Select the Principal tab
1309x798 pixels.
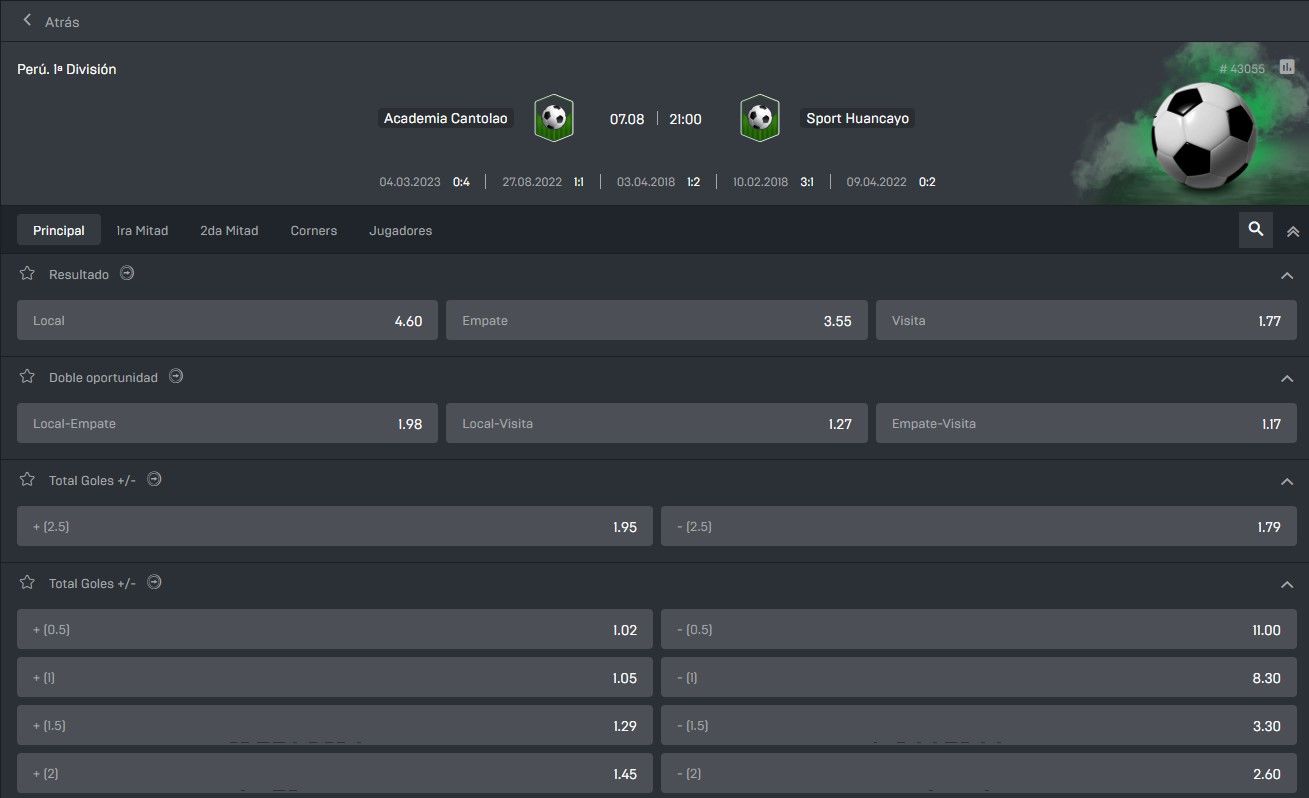[x=59, y=230]
